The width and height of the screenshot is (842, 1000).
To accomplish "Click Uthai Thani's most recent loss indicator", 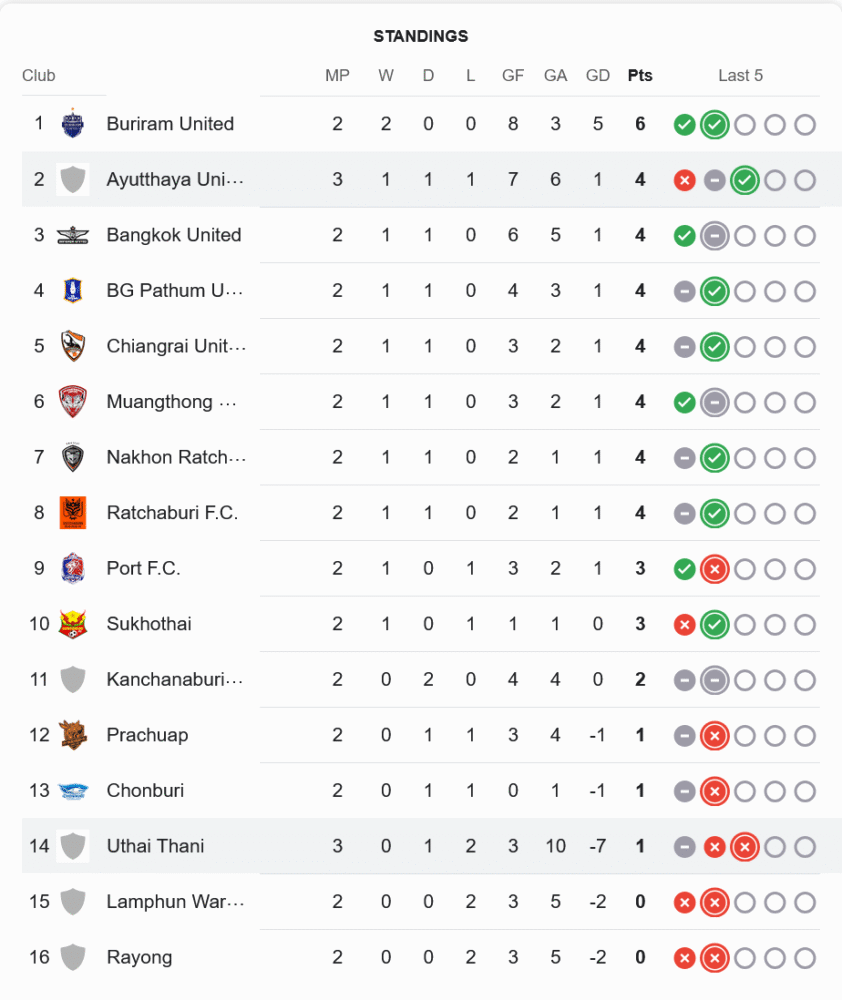I will (x=744, y=847).
